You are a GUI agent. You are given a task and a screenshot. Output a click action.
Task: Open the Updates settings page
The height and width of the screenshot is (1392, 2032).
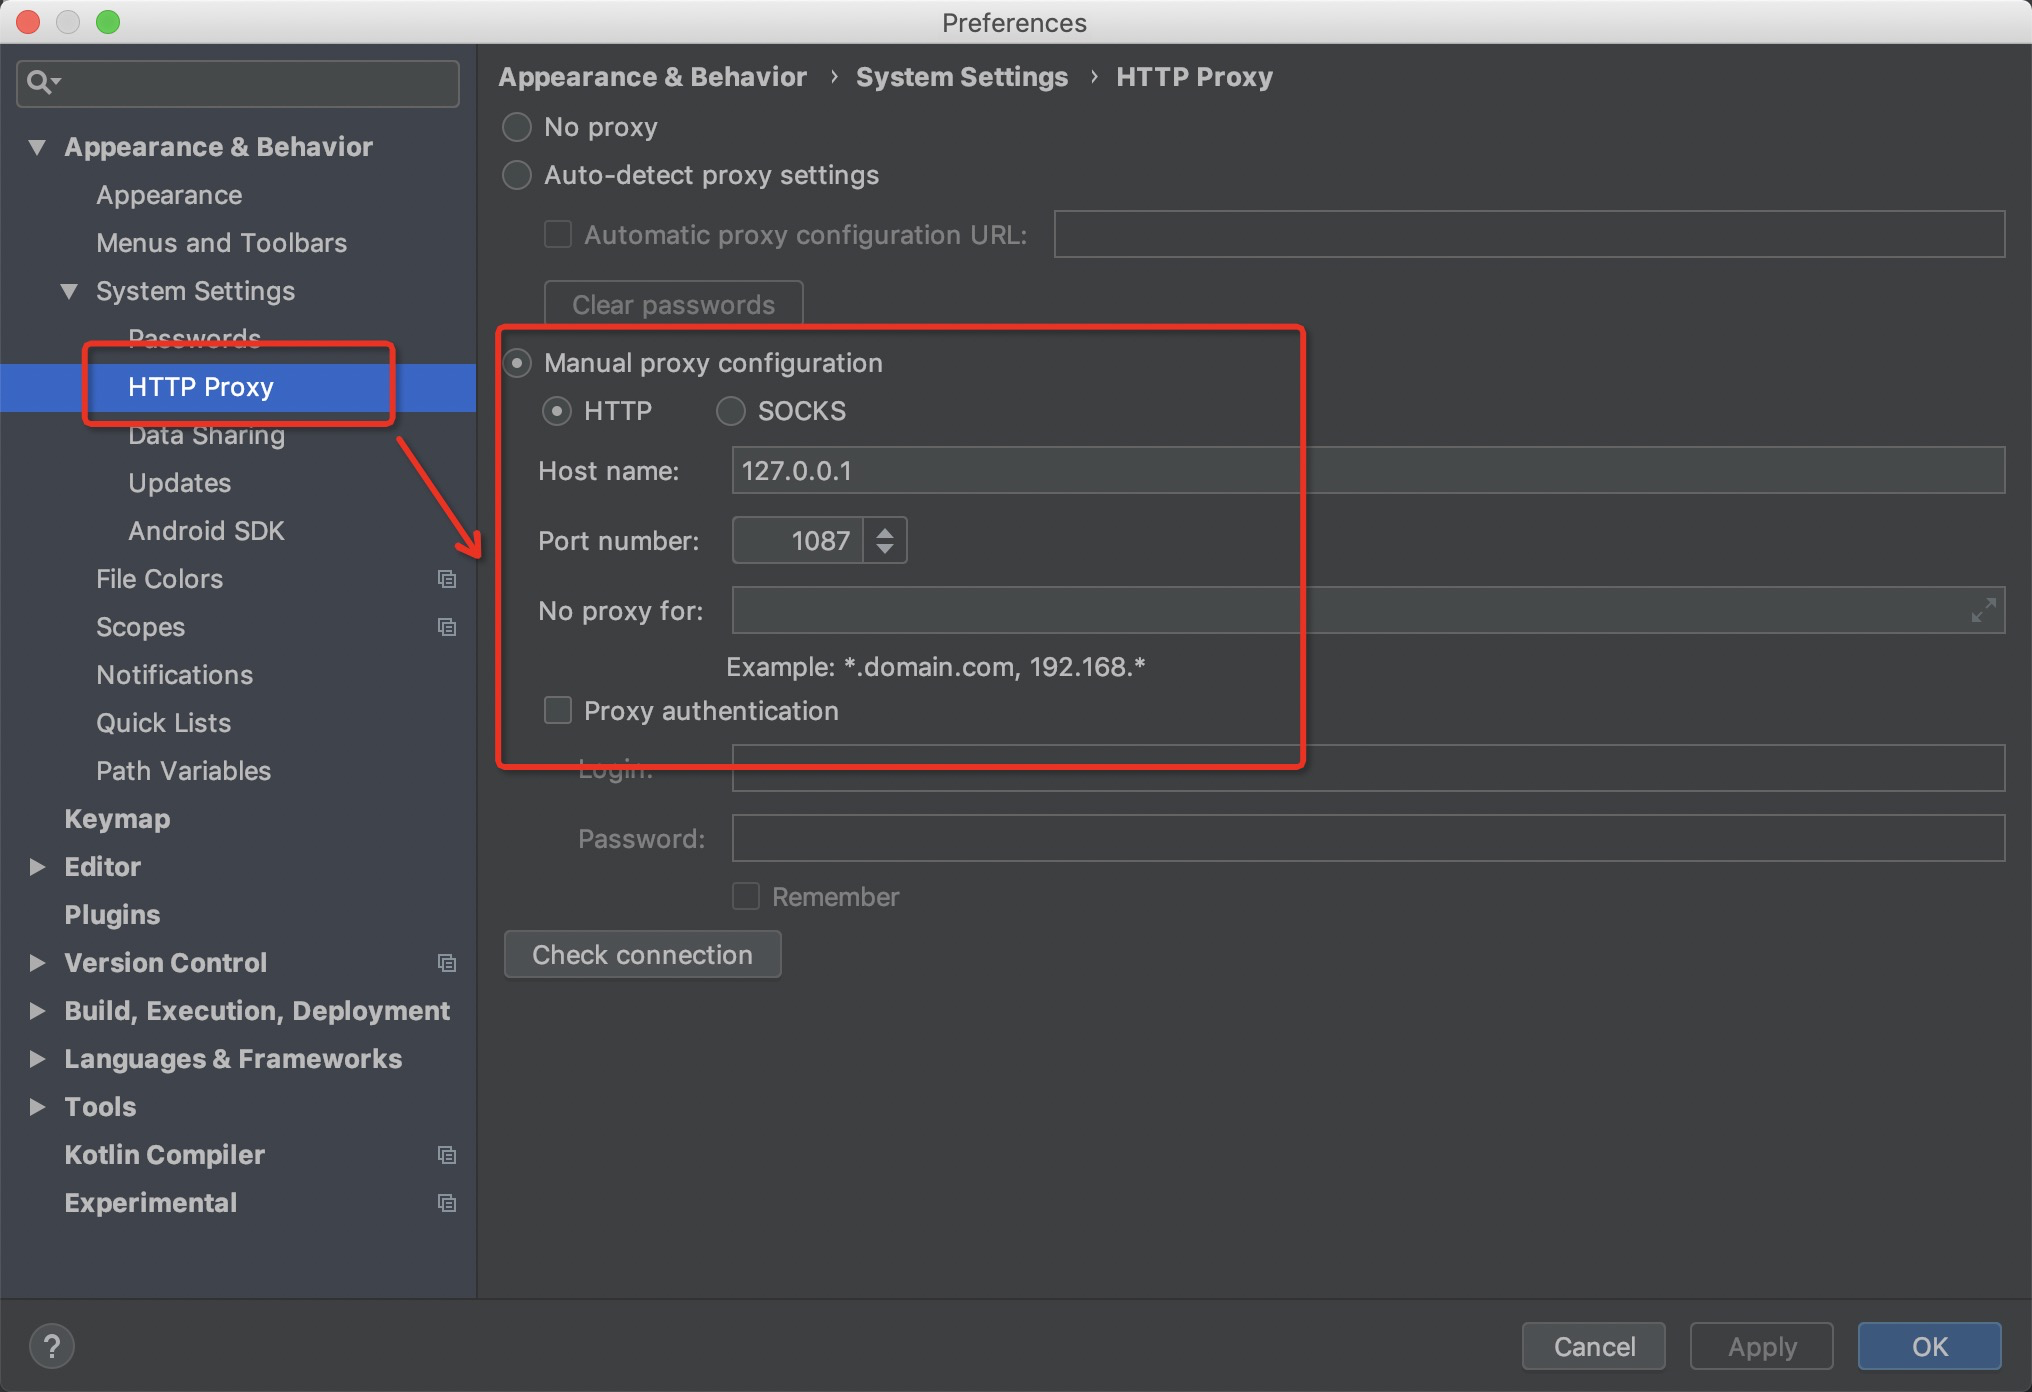(x=179, y=483)
